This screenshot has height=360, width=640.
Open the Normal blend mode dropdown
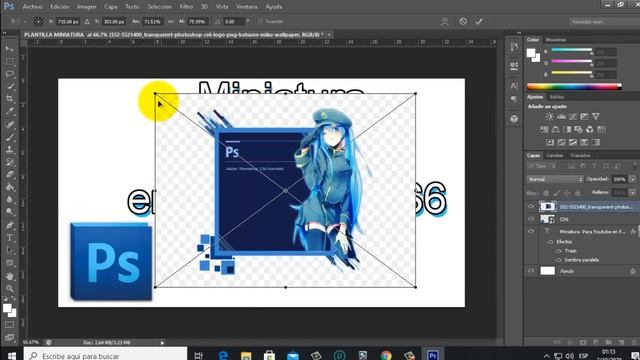click(555, 179)
